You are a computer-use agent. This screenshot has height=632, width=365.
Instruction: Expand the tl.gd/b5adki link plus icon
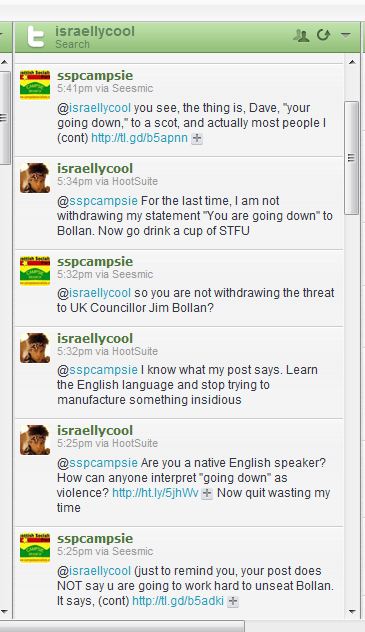[x=232, y=601]
